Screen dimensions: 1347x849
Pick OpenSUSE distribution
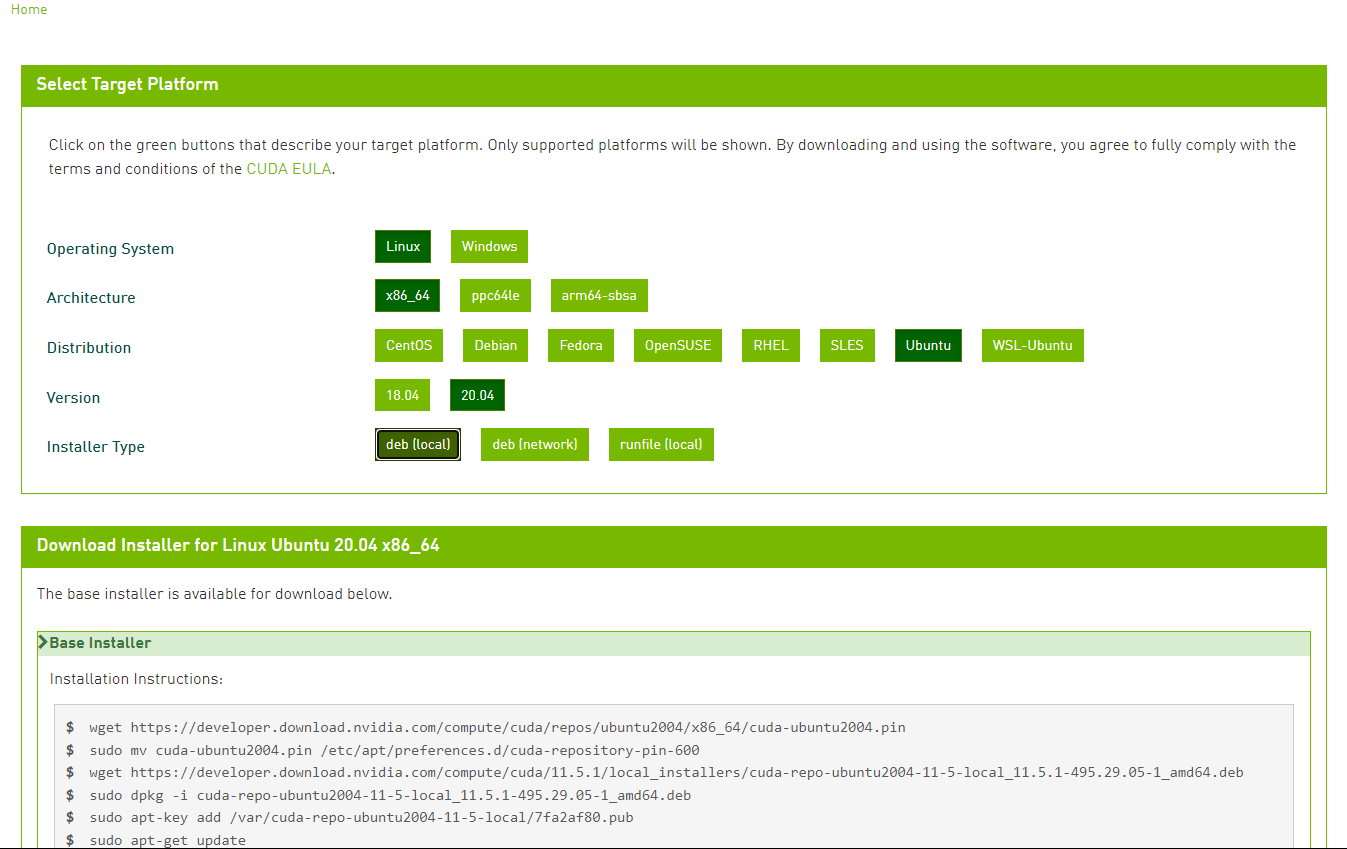point(677,345)
